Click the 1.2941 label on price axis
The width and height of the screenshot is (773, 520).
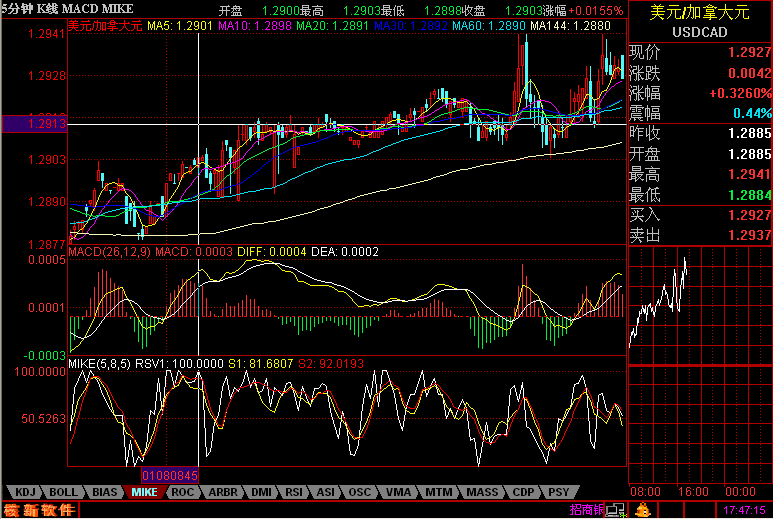[x=46, y=34]
